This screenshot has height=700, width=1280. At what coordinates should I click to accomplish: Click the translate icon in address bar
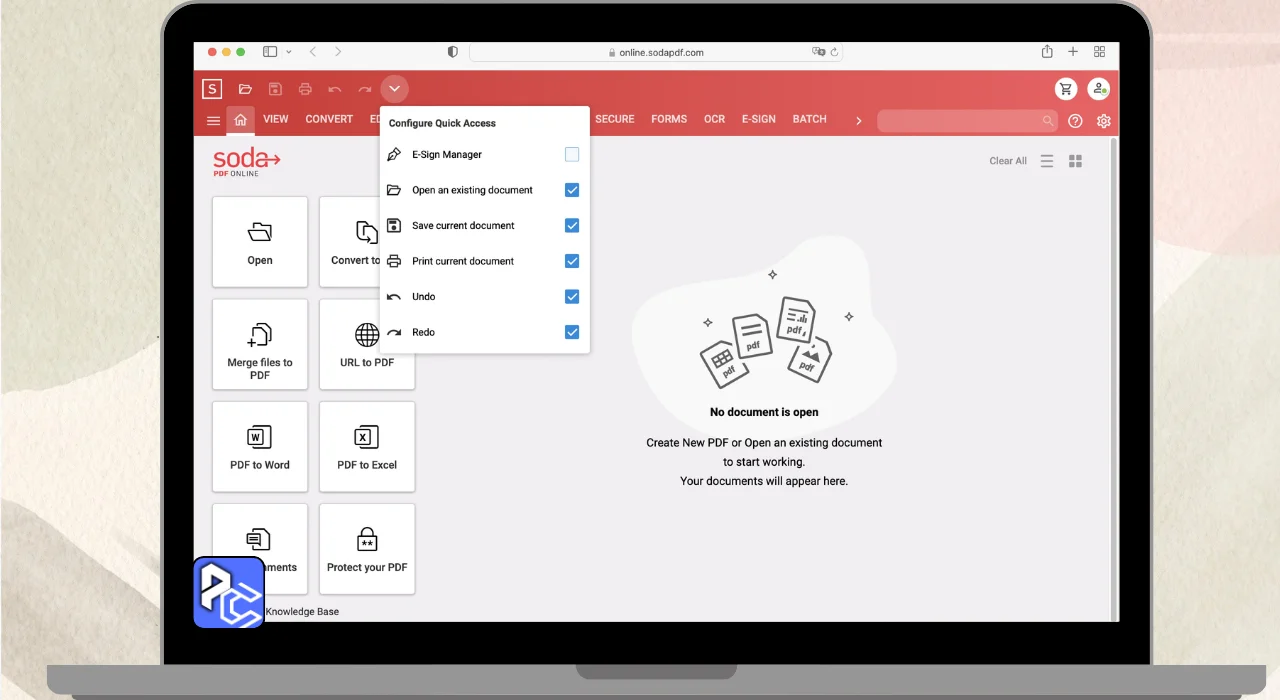click(x=818, y=52)
